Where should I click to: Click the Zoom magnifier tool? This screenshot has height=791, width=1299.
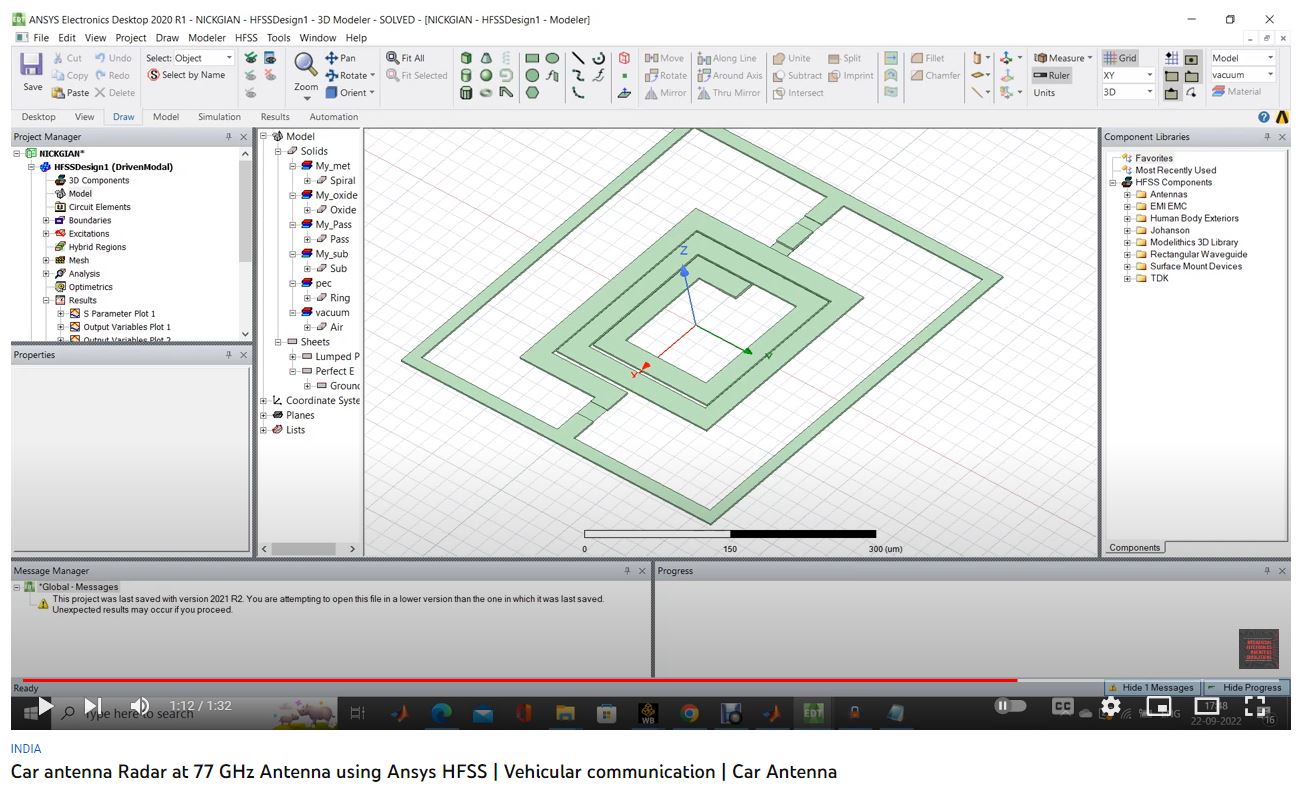[306, 65]
